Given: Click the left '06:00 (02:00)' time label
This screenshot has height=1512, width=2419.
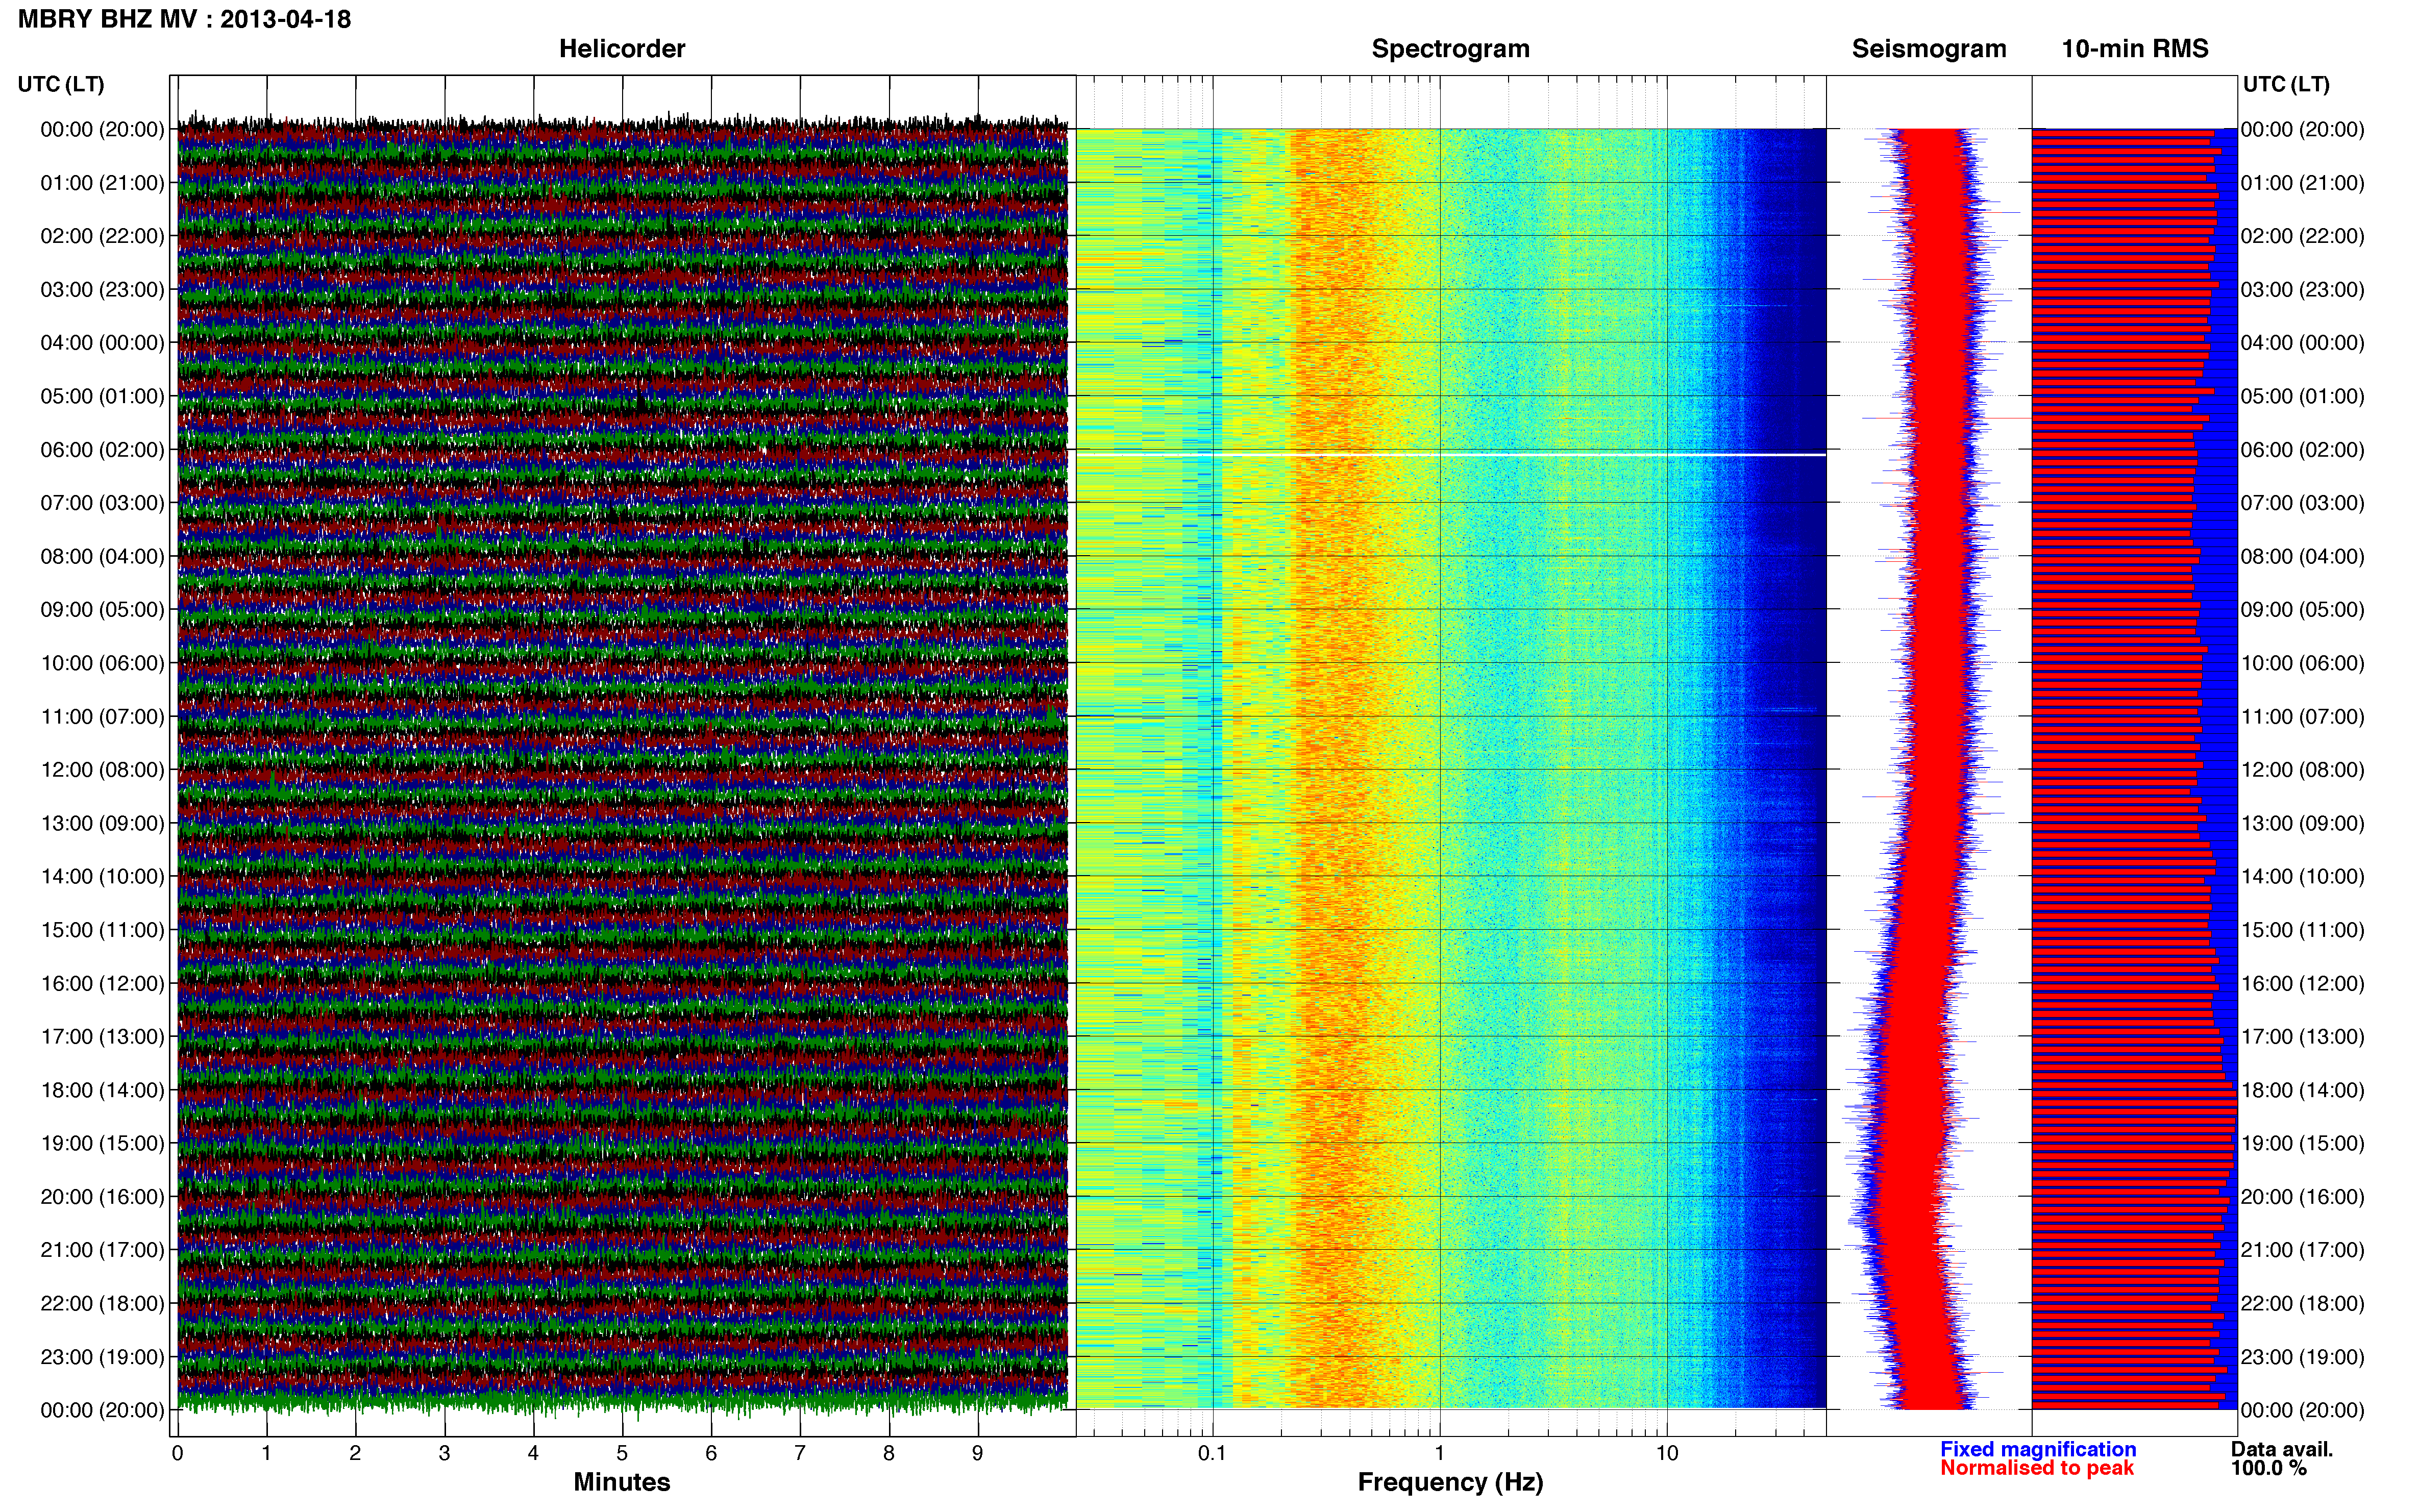Looking at the screenshot, I should (102, 450).
